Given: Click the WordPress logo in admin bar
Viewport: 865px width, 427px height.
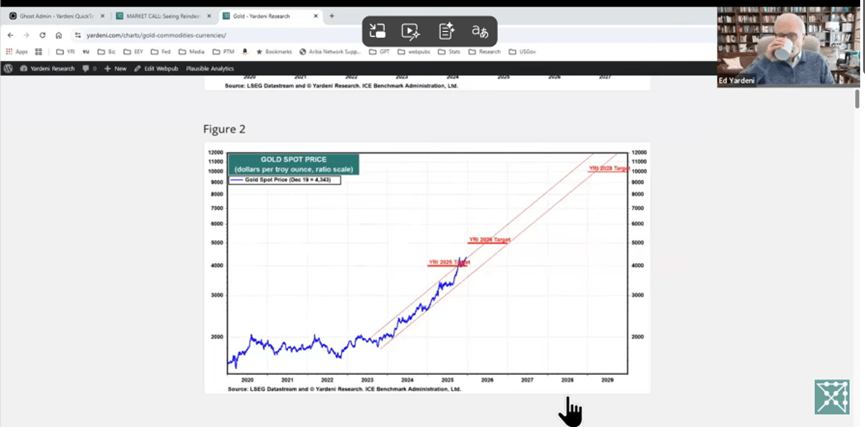Looking at the screenshot, I should [8, 68].
